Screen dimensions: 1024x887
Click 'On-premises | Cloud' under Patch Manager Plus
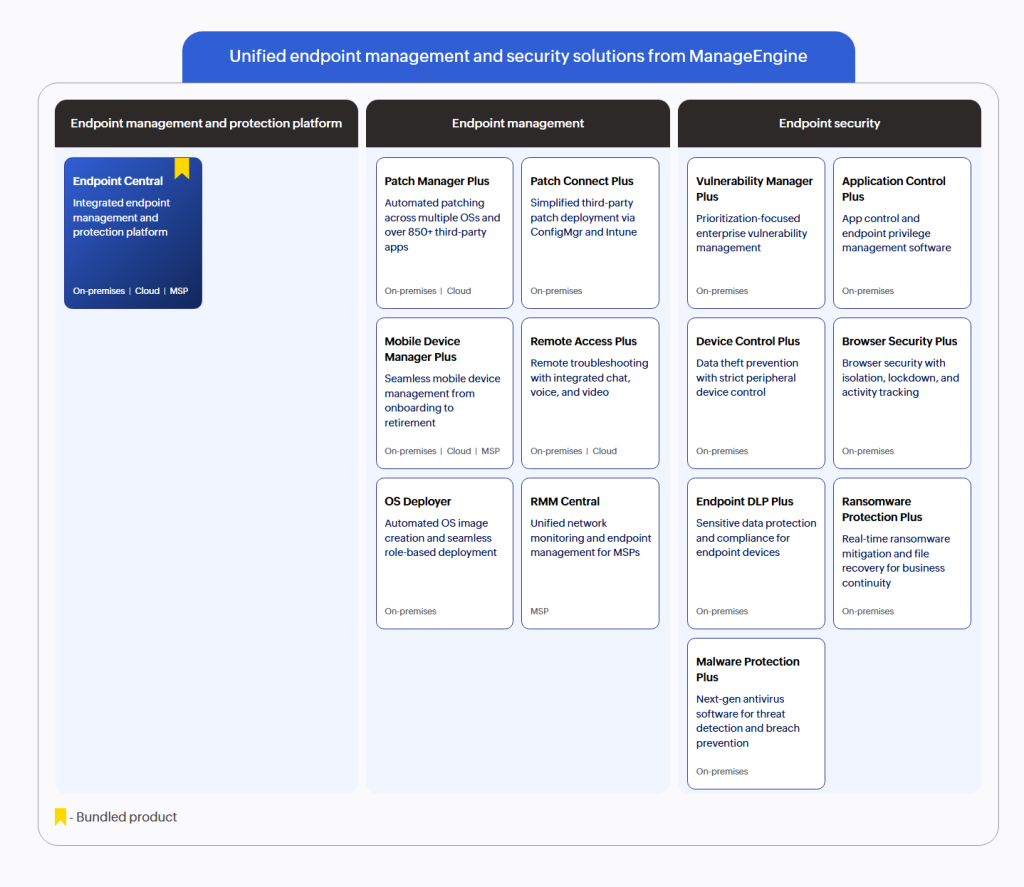pyautogui.click(x=428, y=291)
